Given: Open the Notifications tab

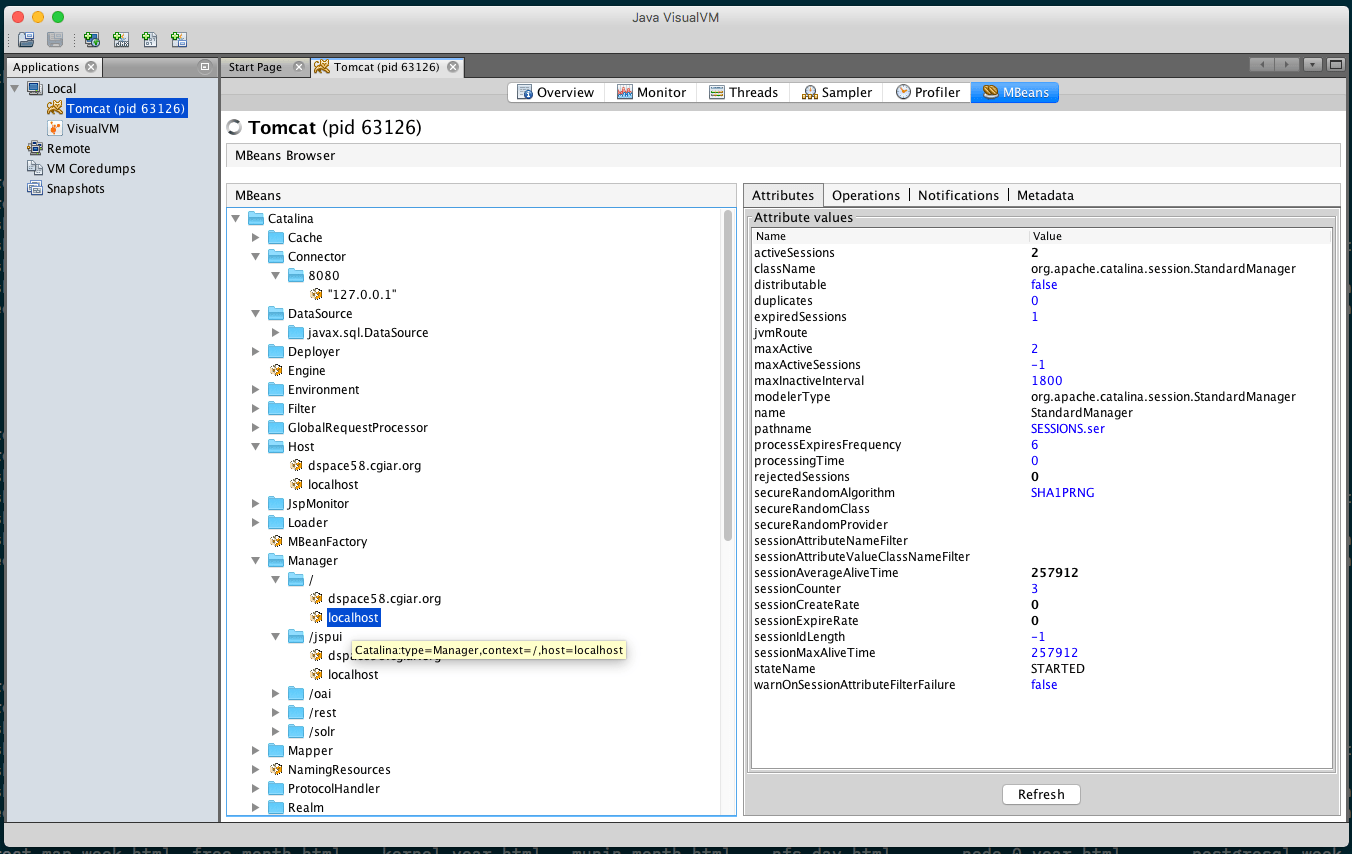Looking at the screenshot, I should tap(958, 196).
